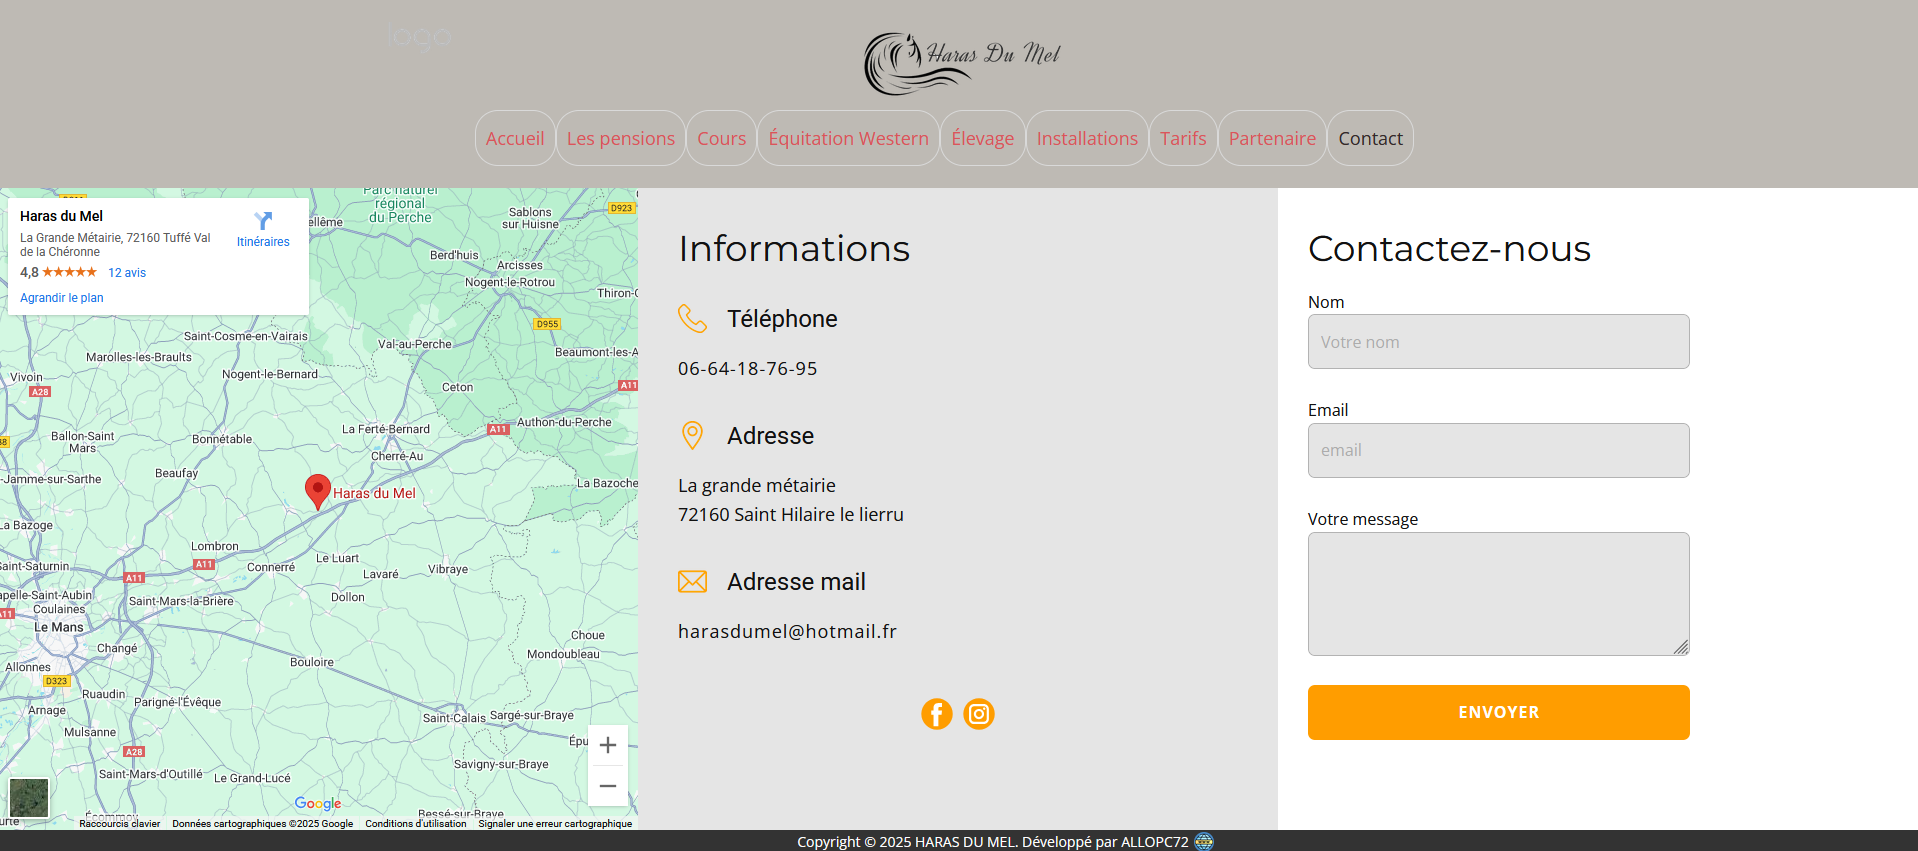Click the red Haras du Mel map pin
Image resolution: width=1918 pixels, height=851 pixels.
tap(318, 491)
